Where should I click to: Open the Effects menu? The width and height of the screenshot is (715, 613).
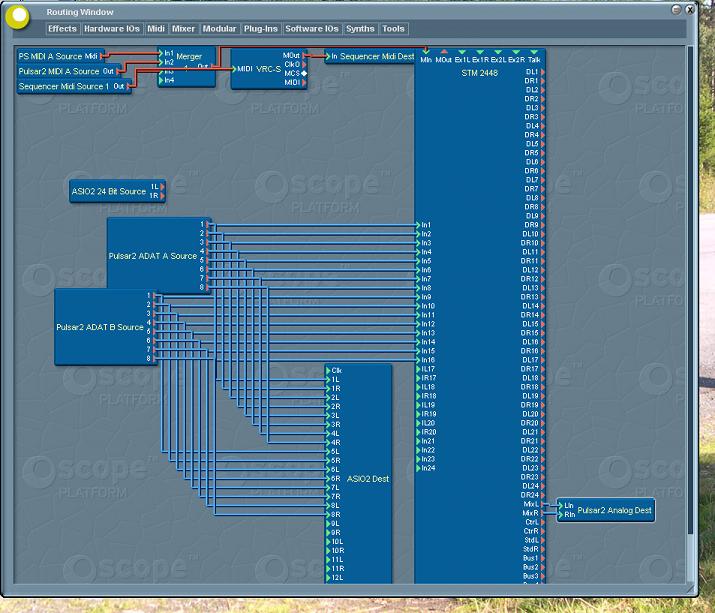click(62, 29)
